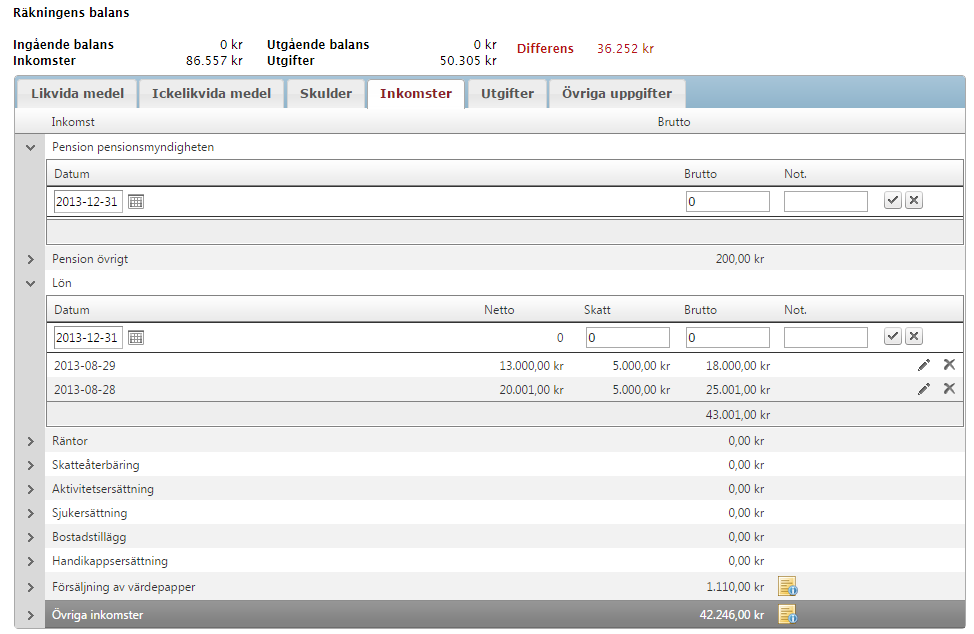Focus Skatt field in Lön entry row
Screen dimensions: 974x634
coord(627,337)
